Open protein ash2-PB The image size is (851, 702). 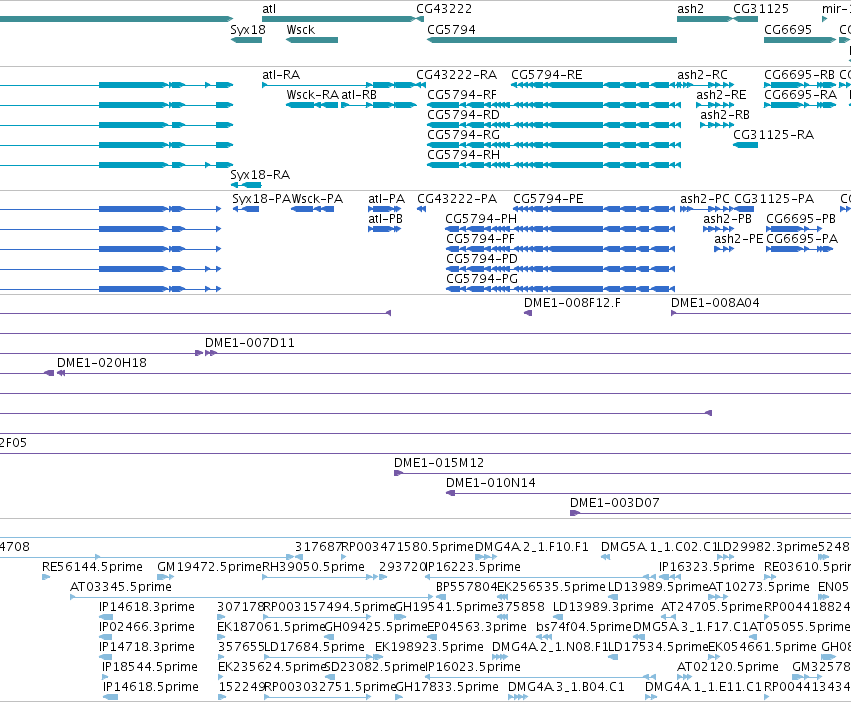(x=728, y=219)
